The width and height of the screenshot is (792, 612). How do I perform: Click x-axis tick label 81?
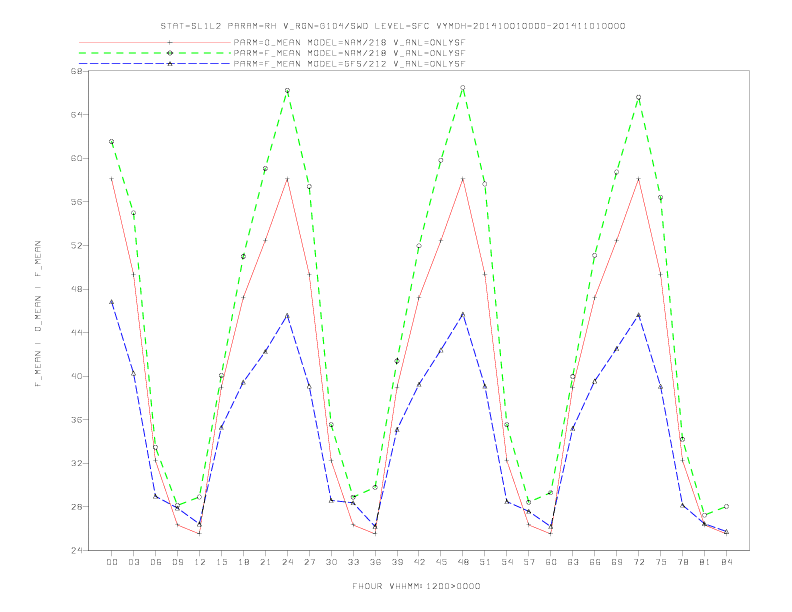coord(705,562)
